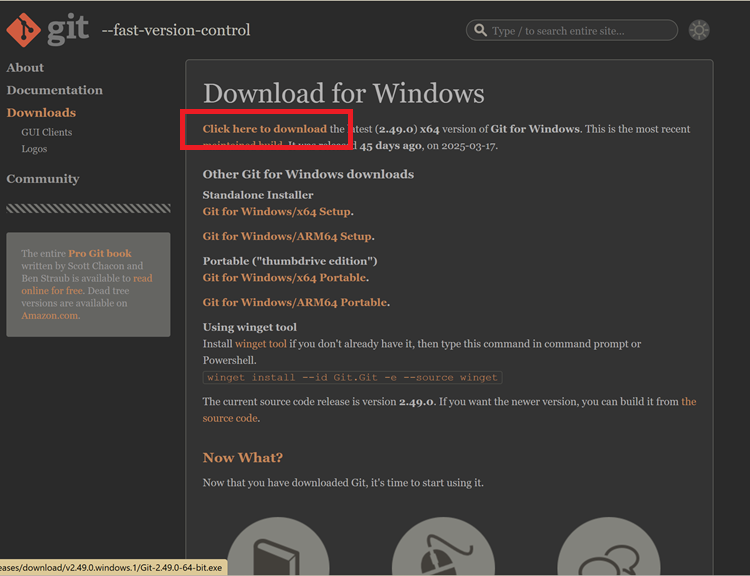Open the Pro Git book link

tap(99, 253)
